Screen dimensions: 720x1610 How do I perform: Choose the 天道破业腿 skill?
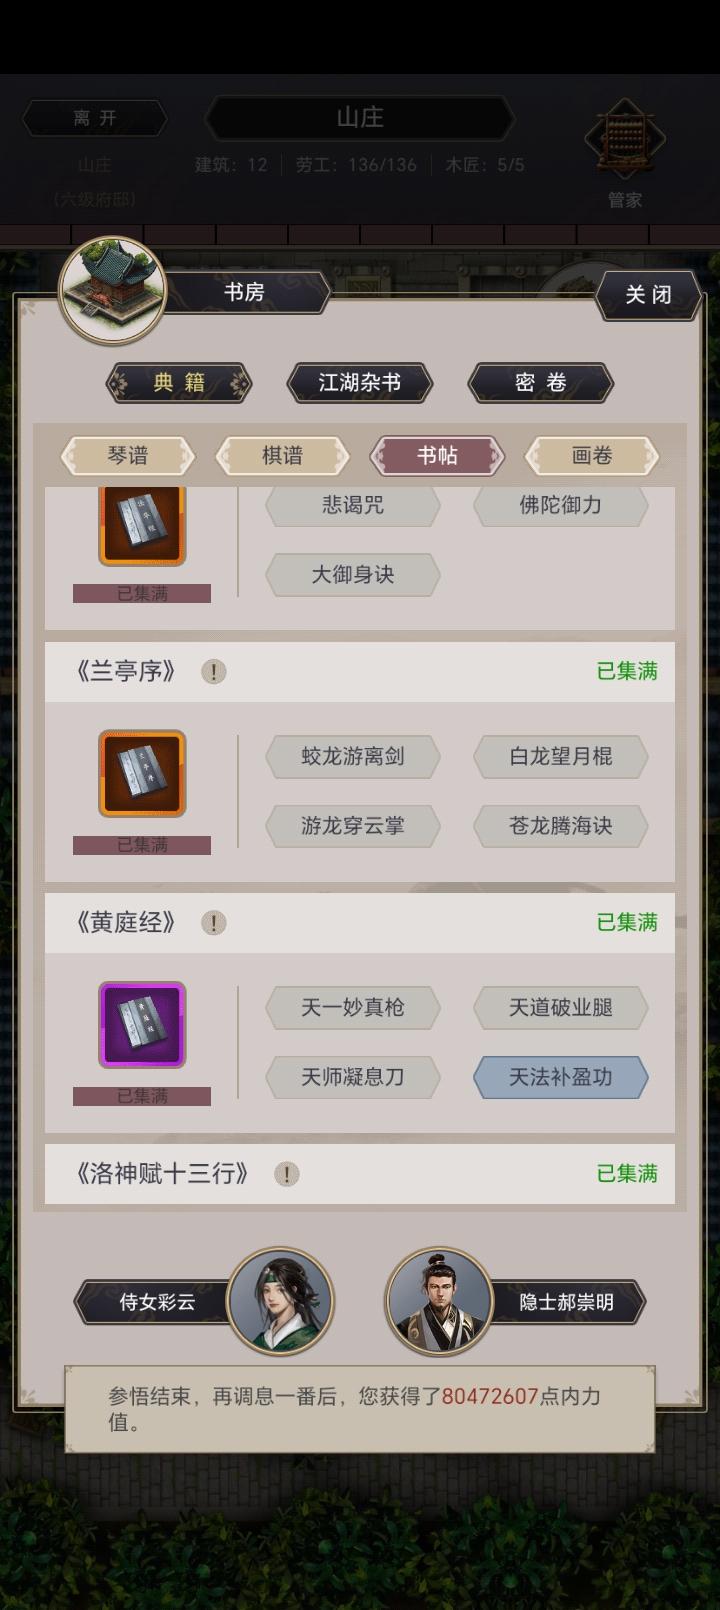point(561,1008)
